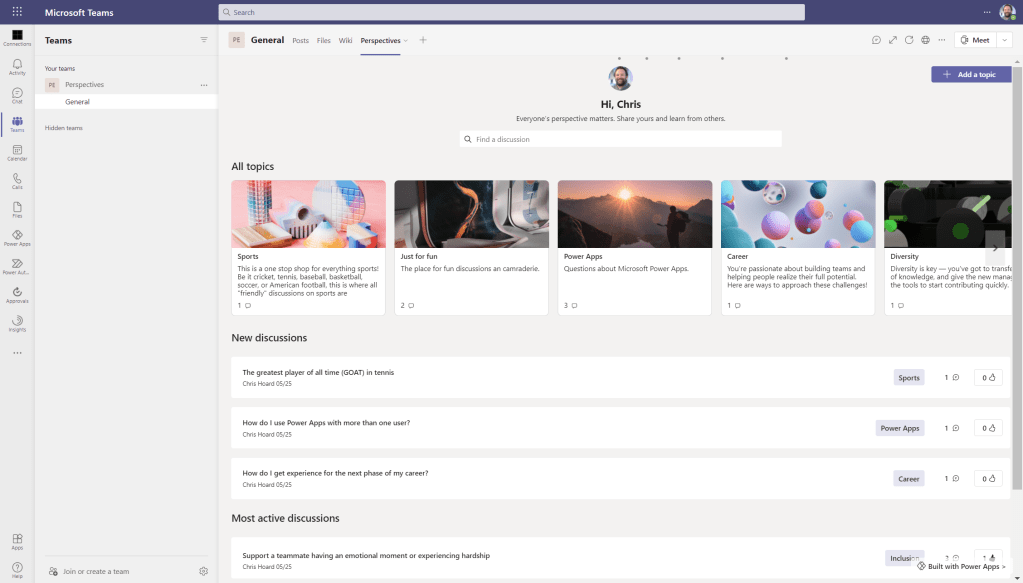This screenshot has width=1023, height=583.
Task: Open the tab conversation icon
Action: (876, 40)
